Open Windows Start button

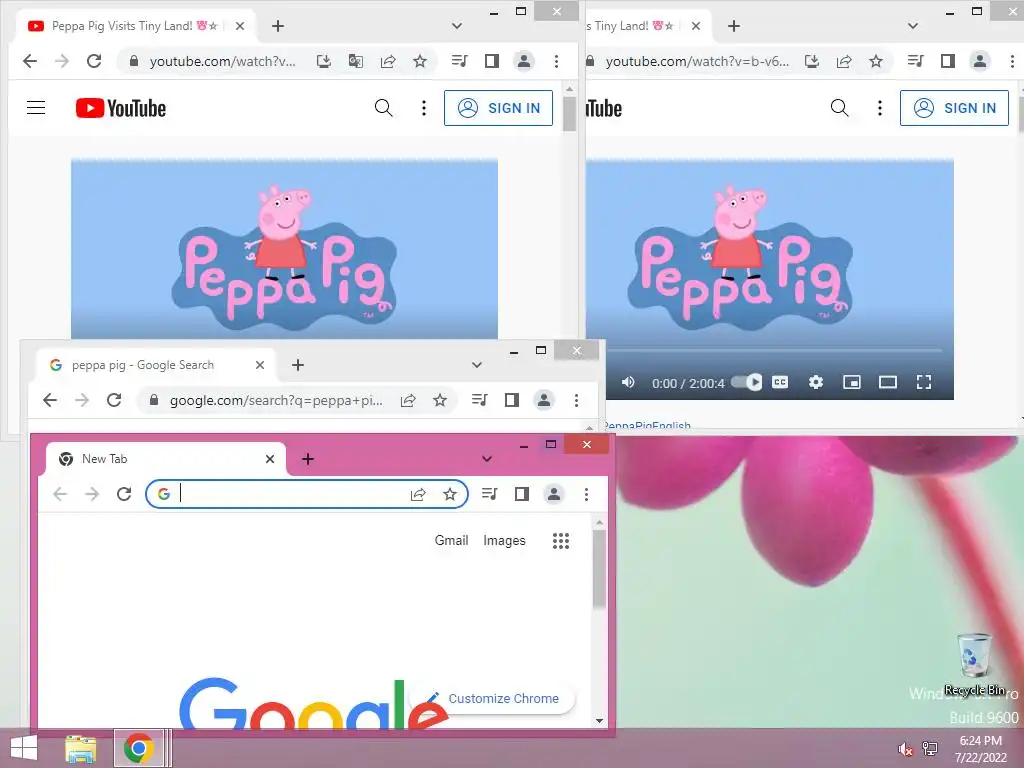[x=24, y=748]
